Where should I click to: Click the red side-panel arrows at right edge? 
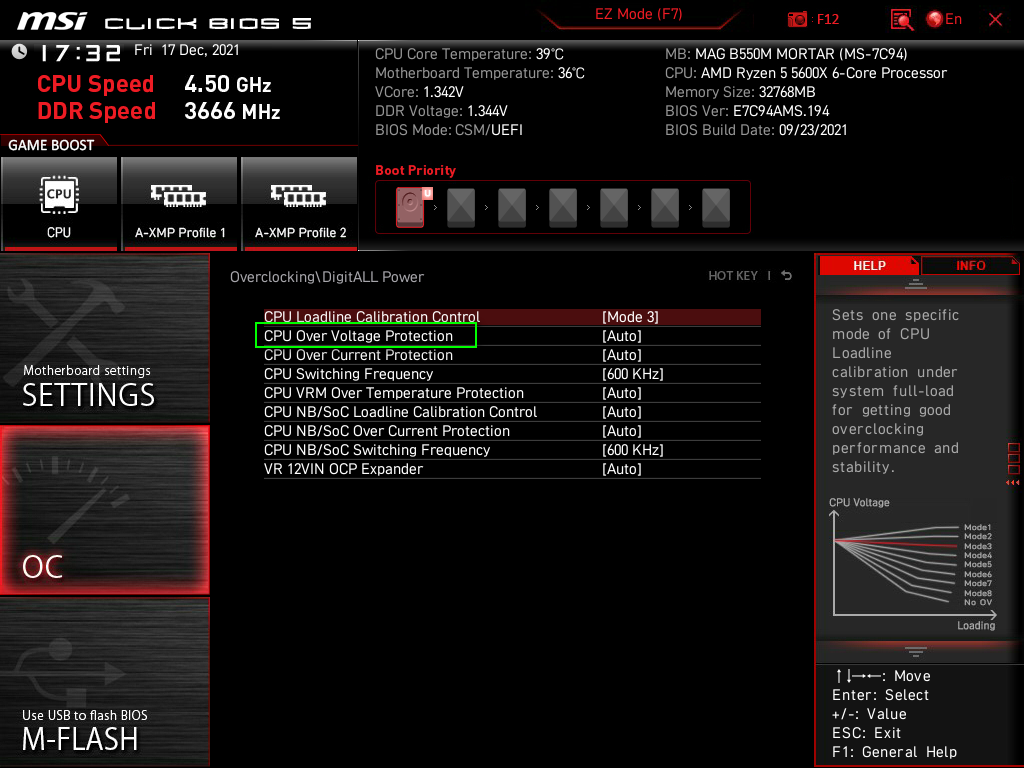click(x=1013, y=483)
